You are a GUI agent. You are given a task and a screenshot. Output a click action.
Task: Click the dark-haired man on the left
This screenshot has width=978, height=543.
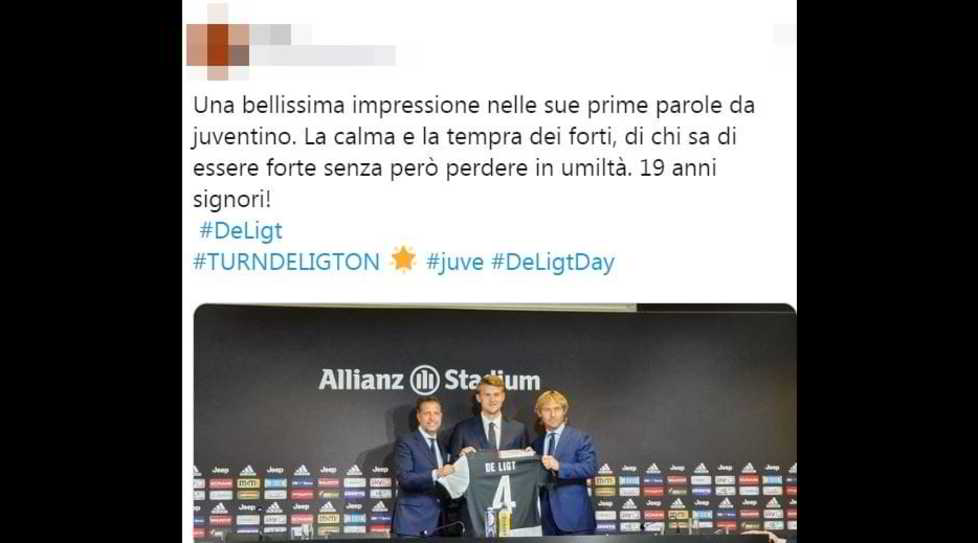point(420,468)
